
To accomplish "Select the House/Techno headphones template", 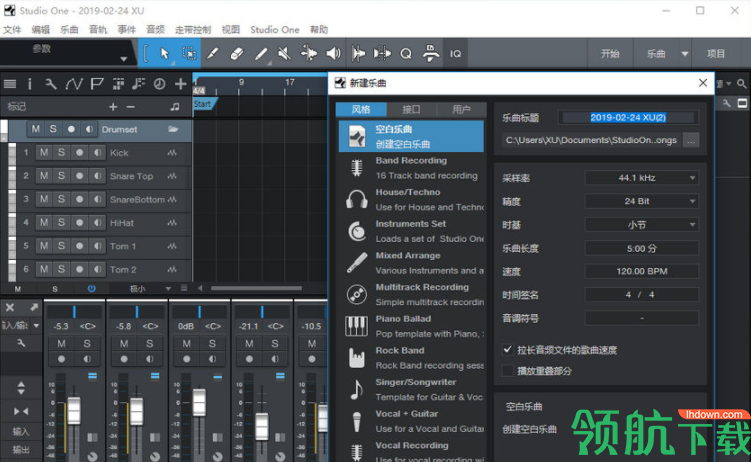I will pos(412,200).
